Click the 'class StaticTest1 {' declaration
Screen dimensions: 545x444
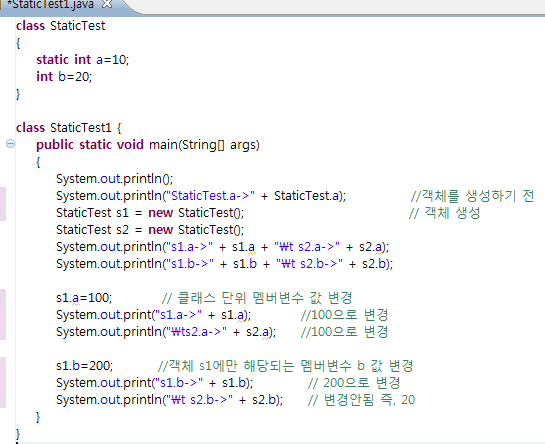(69, 128)
